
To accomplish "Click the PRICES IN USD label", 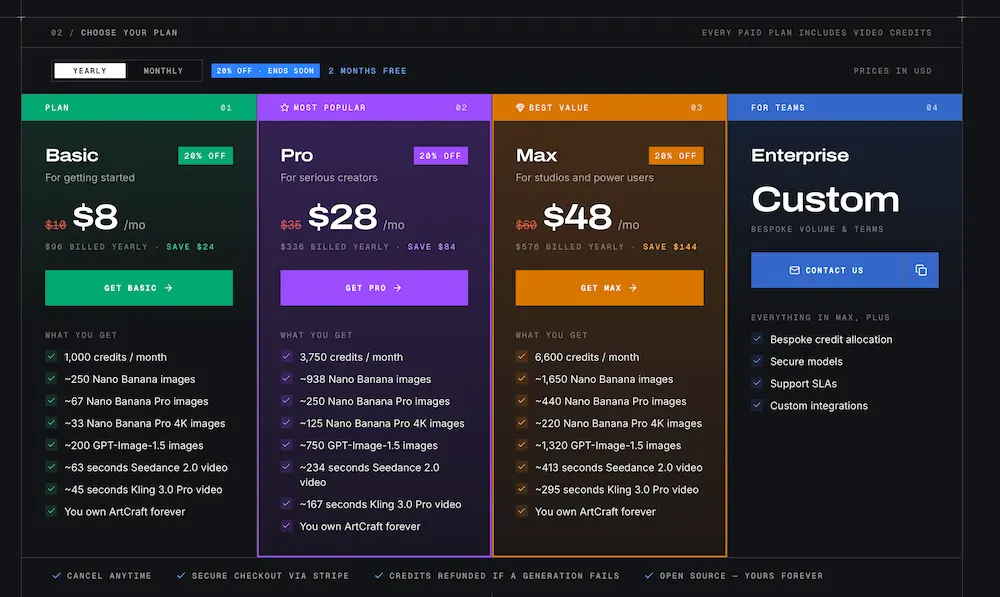I will [x=892, y=71].
